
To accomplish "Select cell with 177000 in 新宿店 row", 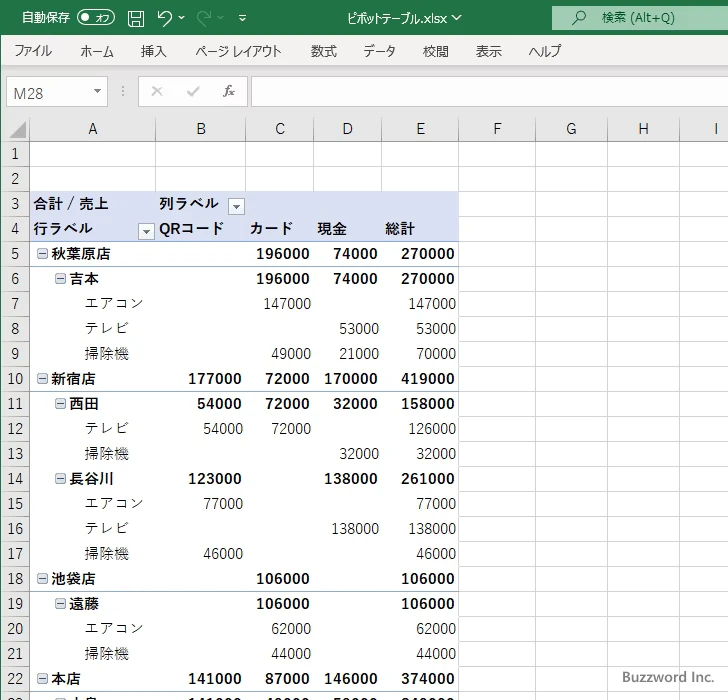I will [x=201, y=379].
